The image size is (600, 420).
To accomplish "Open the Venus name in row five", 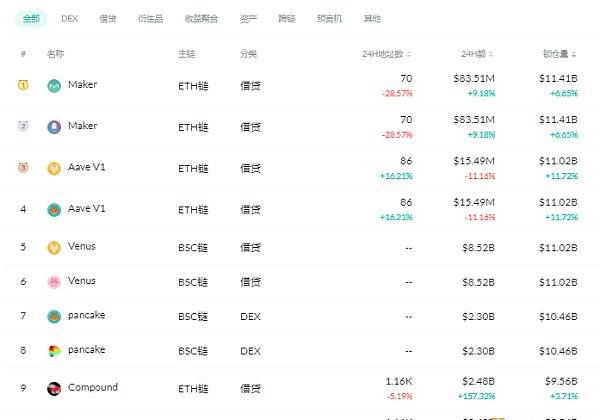I will 82,246.
